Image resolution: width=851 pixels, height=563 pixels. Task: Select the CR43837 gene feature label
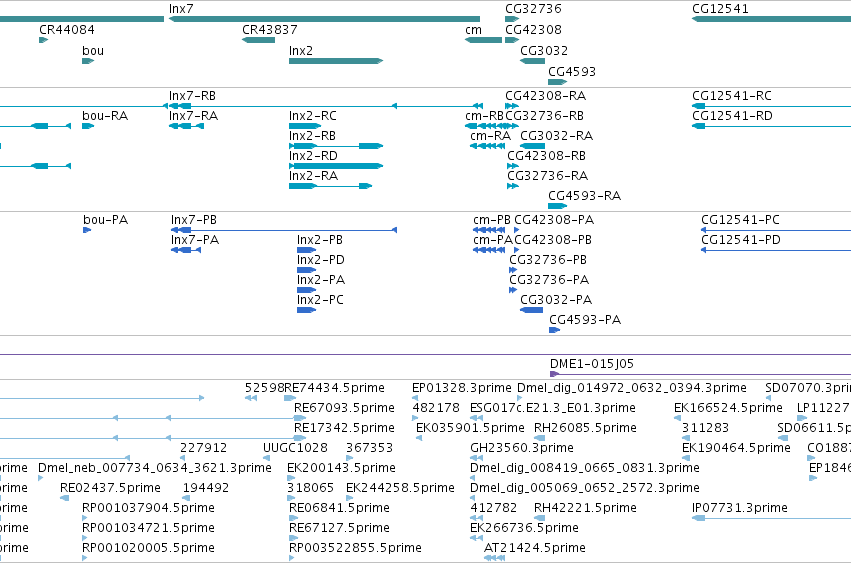pyautogui.click(x=270, y=30)
